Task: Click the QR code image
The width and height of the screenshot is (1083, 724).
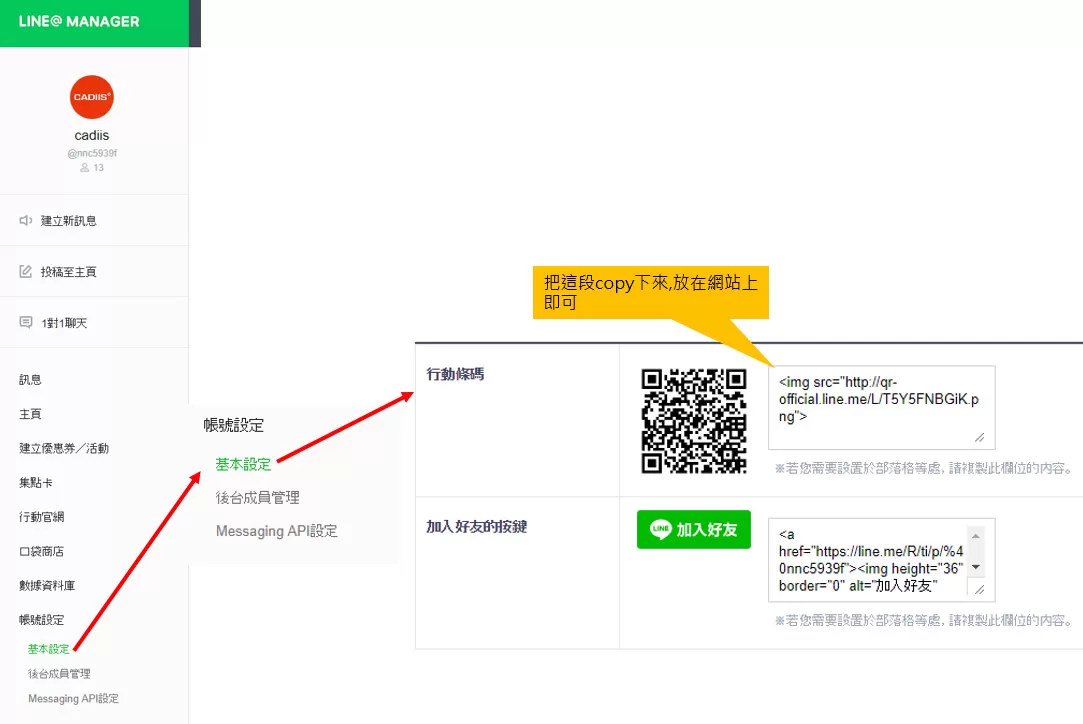Action: tap(694, 420)
